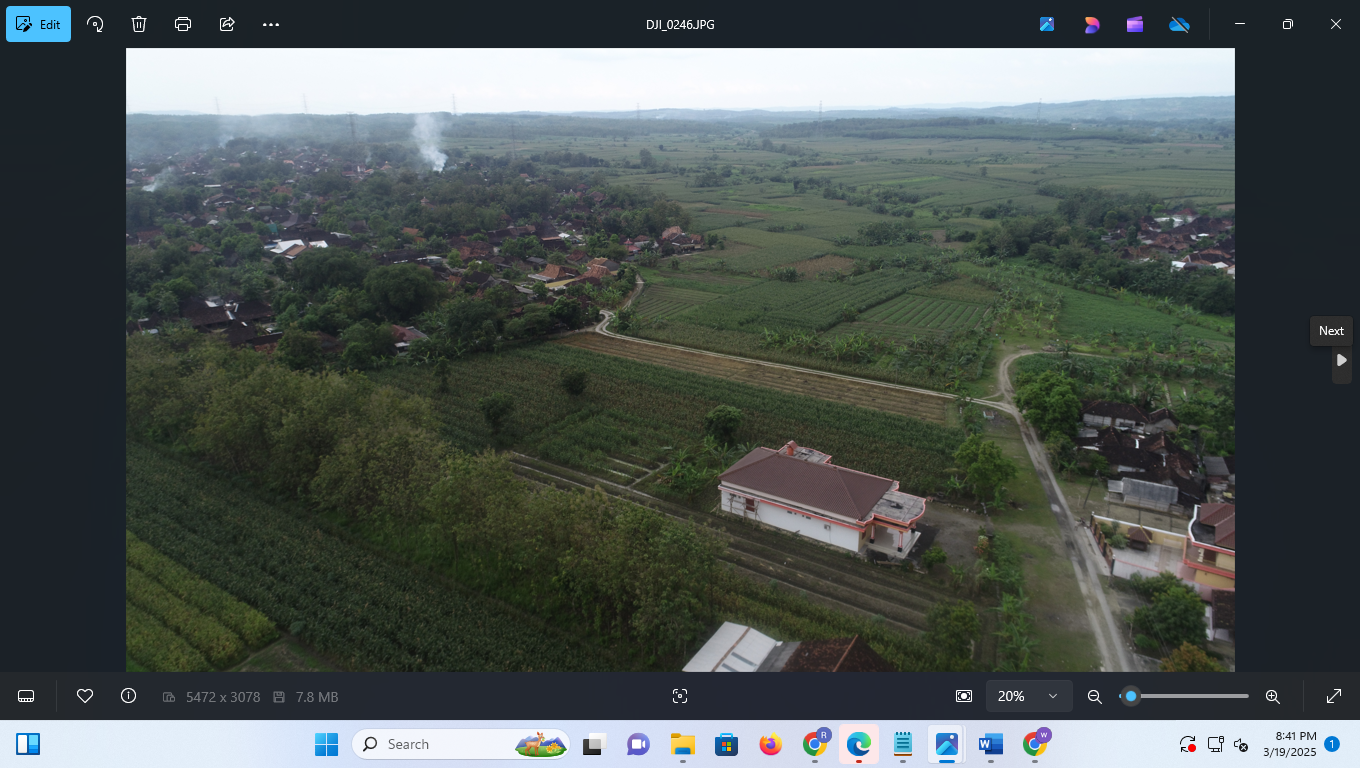Viewport: 1360px width, 768px height.
Task: Delete the photo using the trash icon
Action: coord(139,24)
